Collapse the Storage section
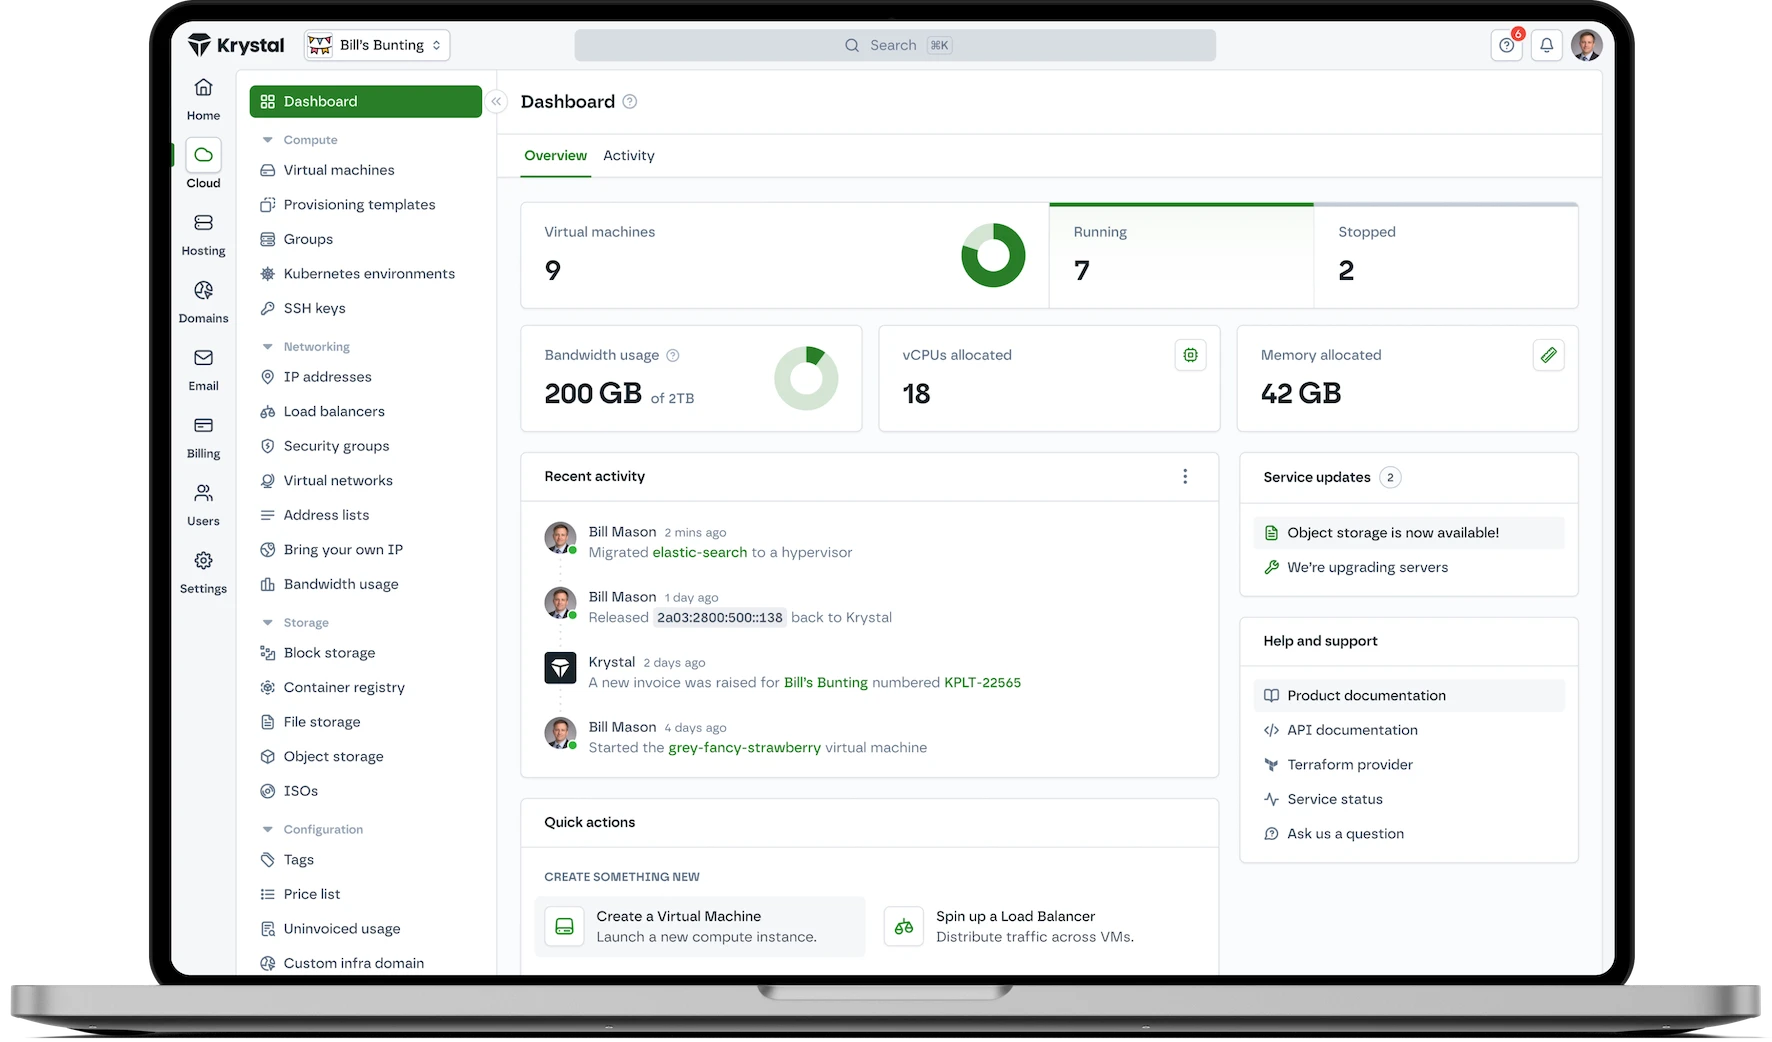The image size is (1772, 1042). 267,623
